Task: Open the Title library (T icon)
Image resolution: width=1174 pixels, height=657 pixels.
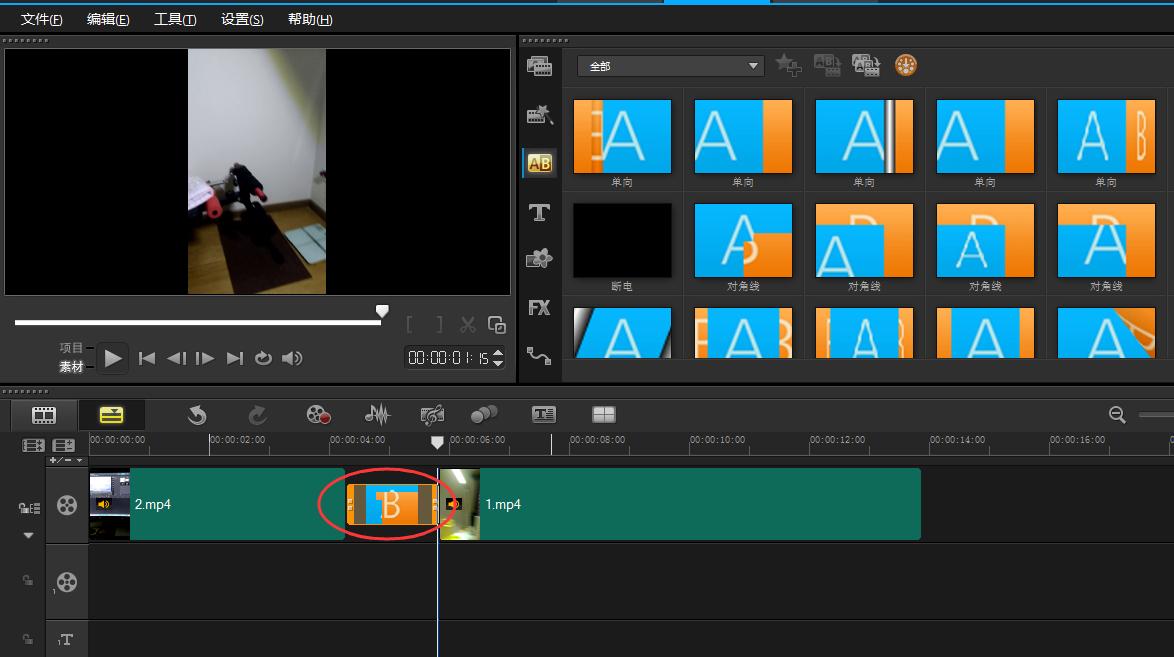Action: coord(539,212)
